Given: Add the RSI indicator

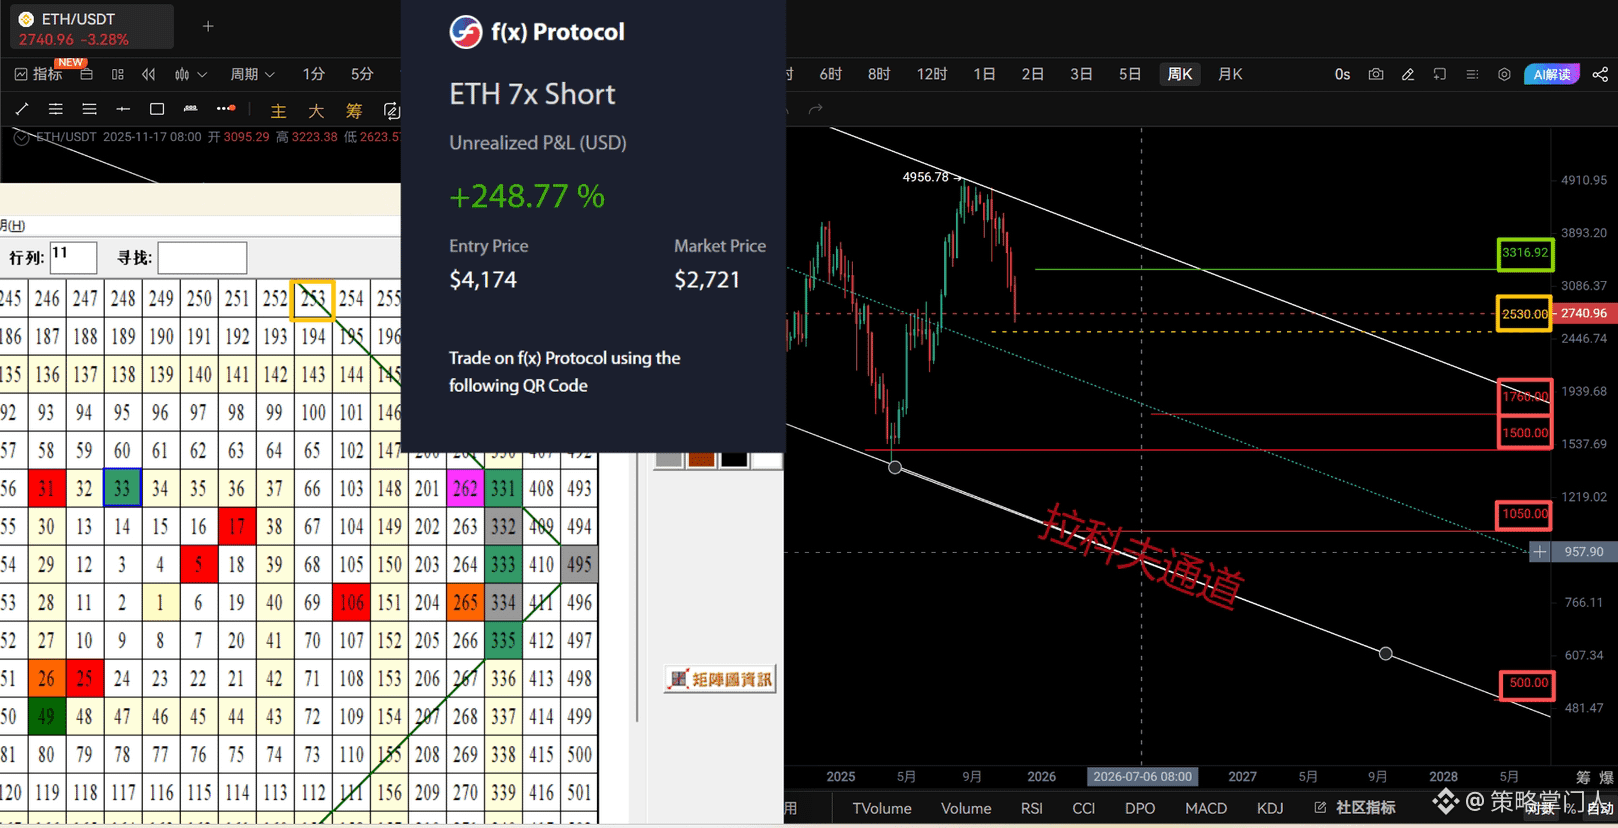Looking at the screenshot, I should point(1032,808).
